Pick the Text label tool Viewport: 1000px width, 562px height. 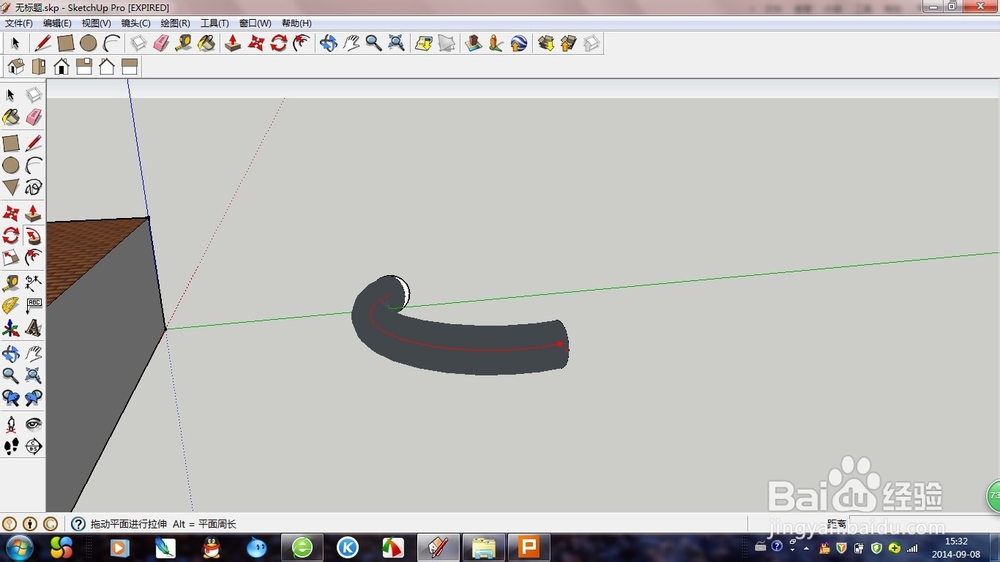pos(33,306)
